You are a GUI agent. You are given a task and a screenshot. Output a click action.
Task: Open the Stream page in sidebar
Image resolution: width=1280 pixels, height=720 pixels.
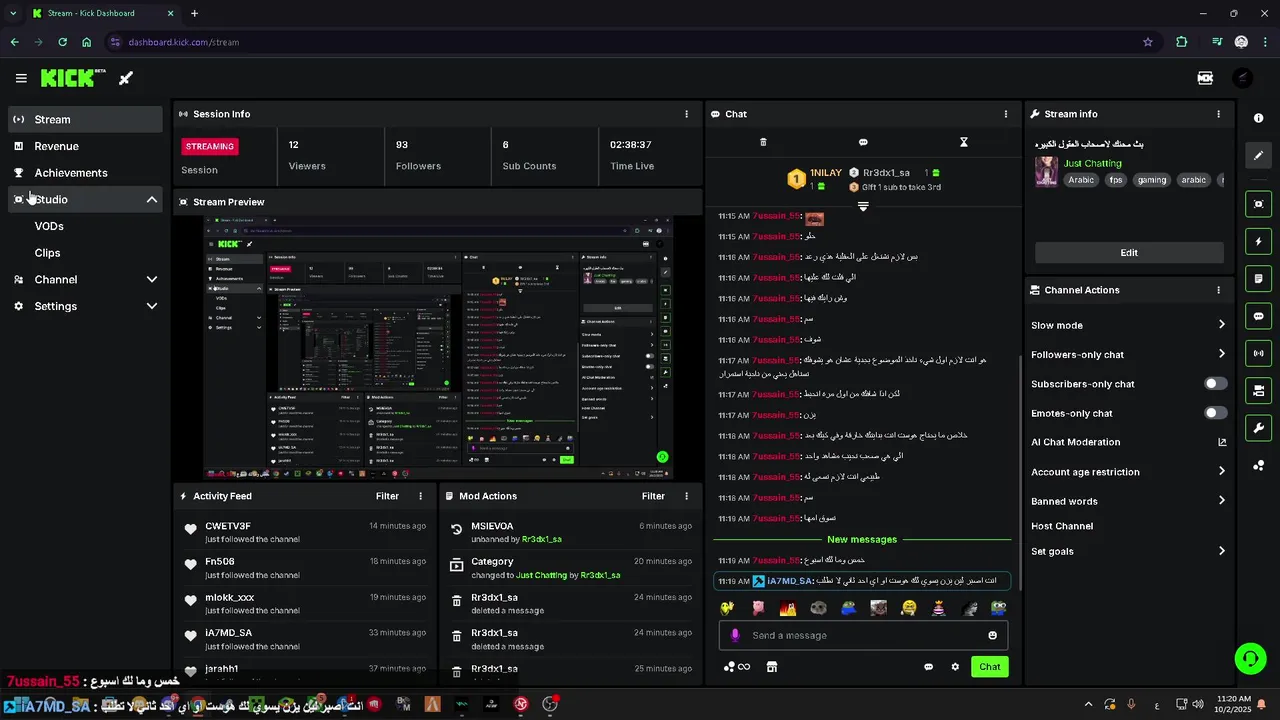click(85, 119)
